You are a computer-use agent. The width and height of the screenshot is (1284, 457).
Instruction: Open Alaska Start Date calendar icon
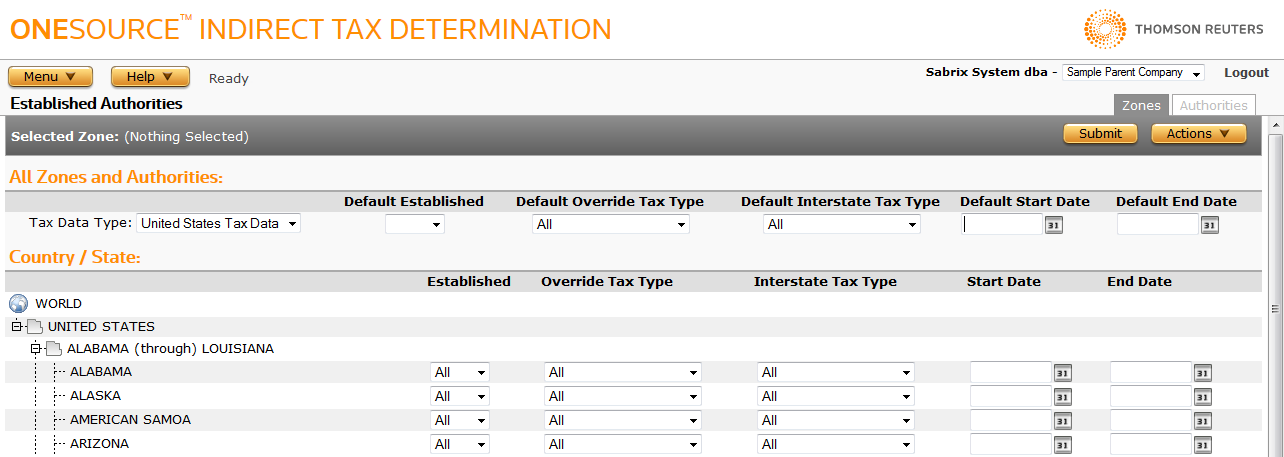[1062, 397]
